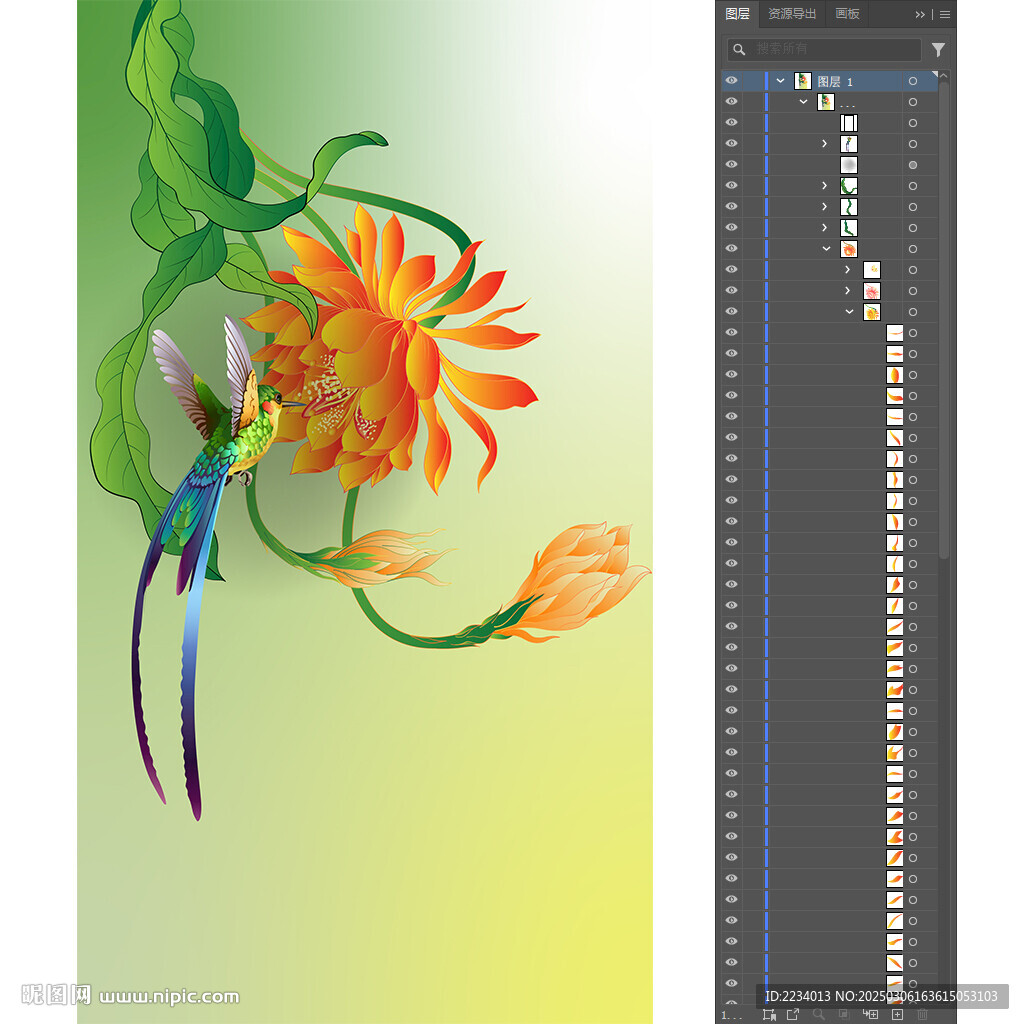This screenshot has height=1024, width=1024.
Task: Hide the hummingbird group via its eye
Action: (x=731, y=144)
